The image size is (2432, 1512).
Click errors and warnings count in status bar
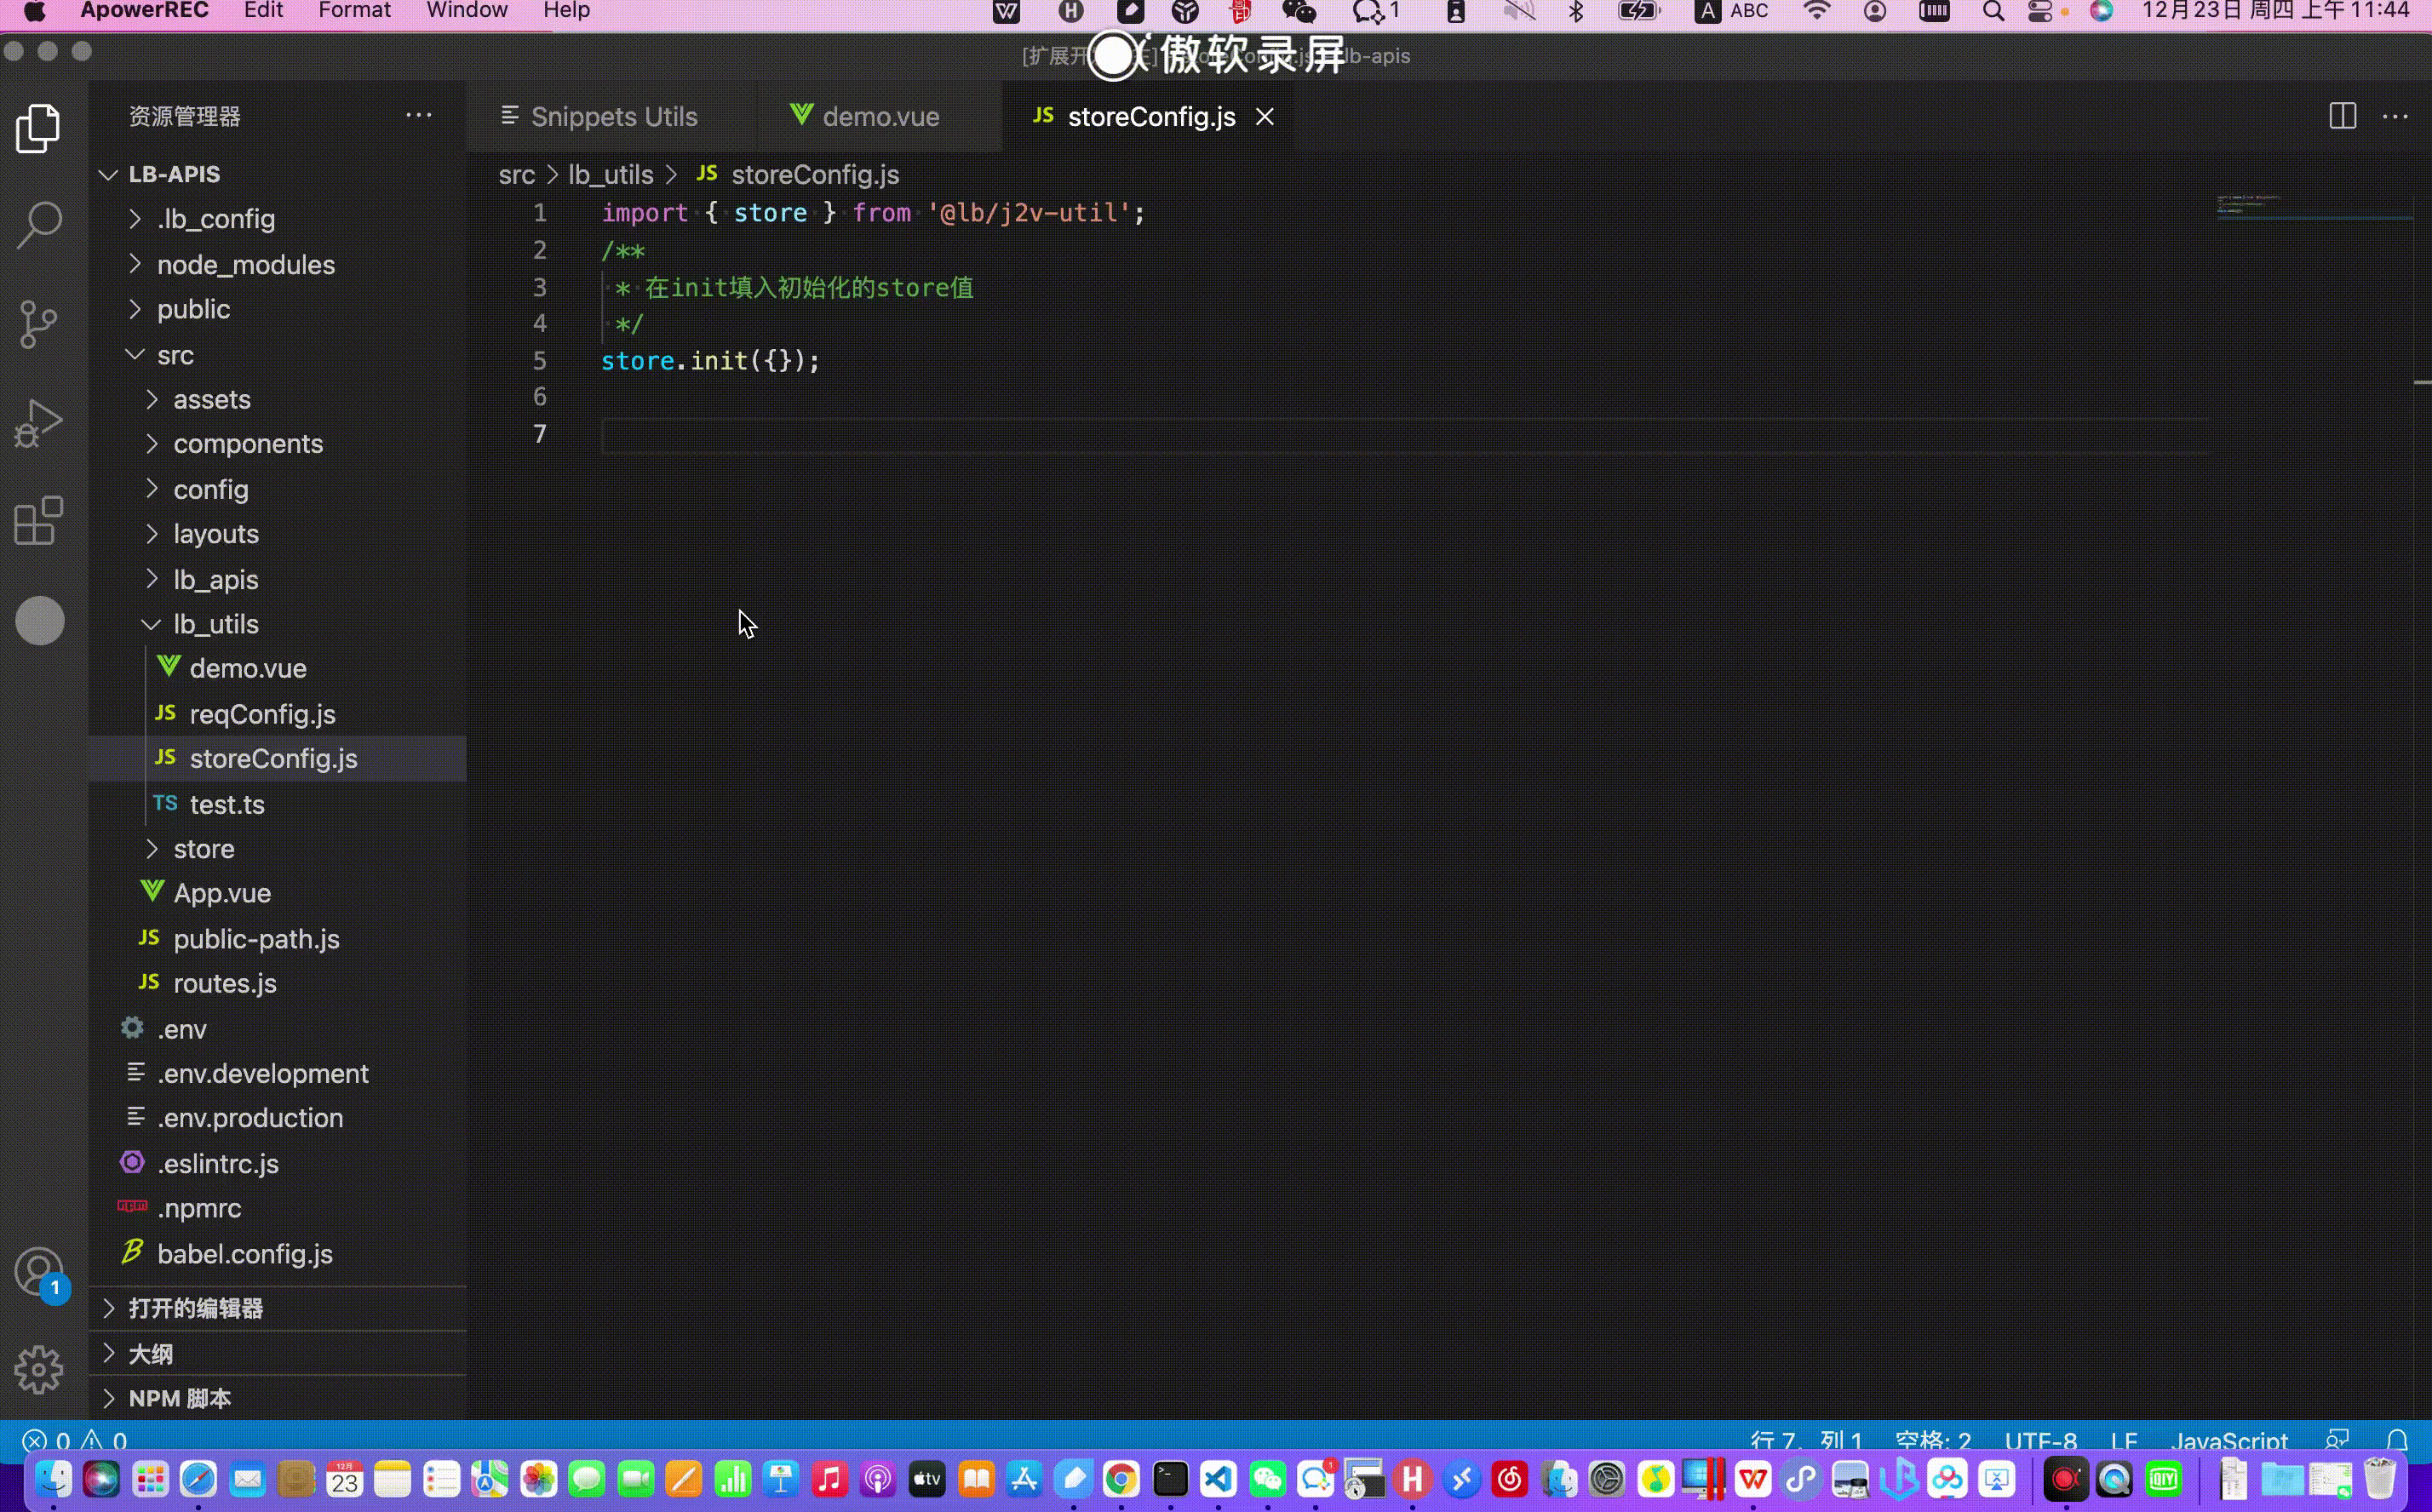pos(75,1440)
